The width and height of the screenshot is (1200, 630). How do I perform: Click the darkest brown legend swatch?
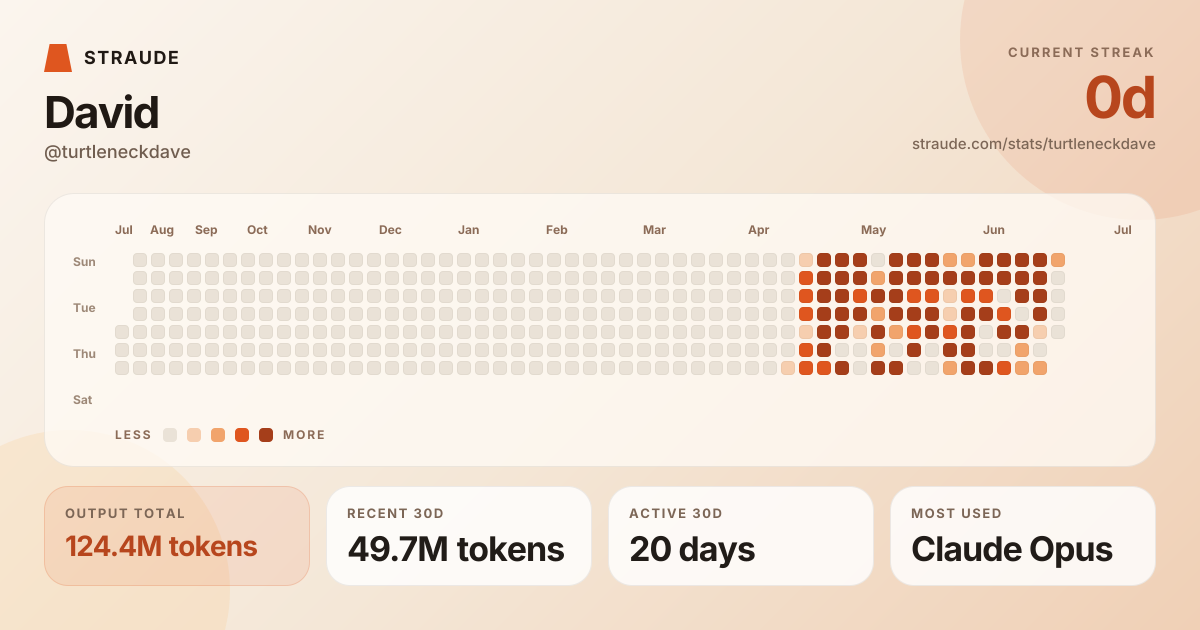point(266,435)
